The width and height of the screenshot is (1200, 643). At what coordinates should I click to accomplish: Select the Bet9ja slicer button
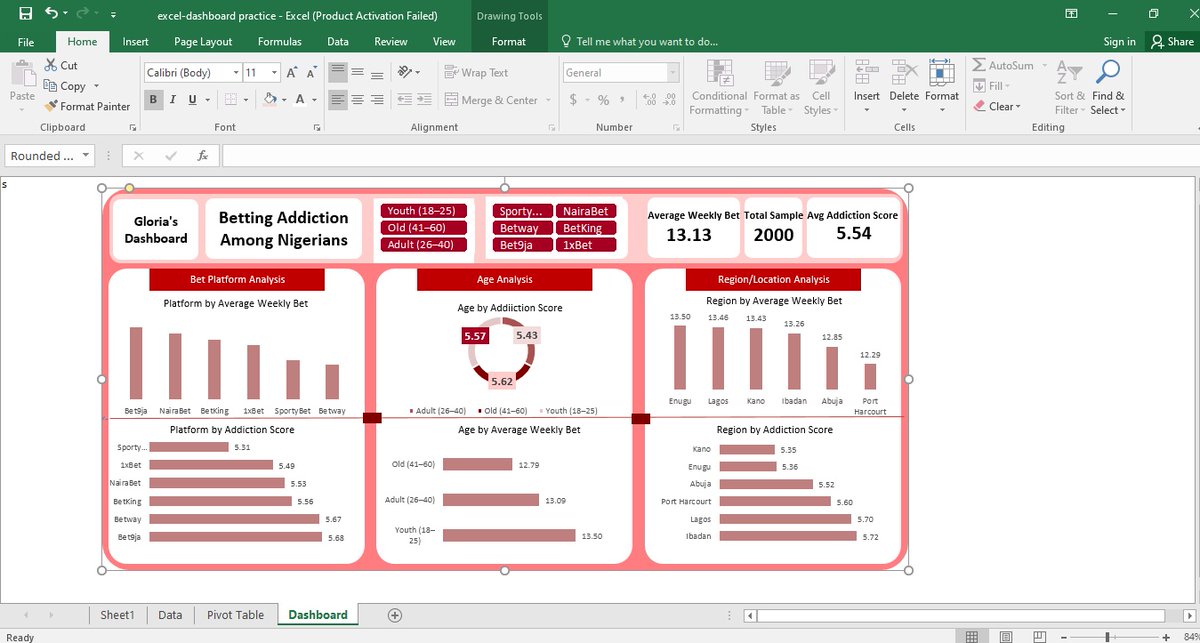522,245
